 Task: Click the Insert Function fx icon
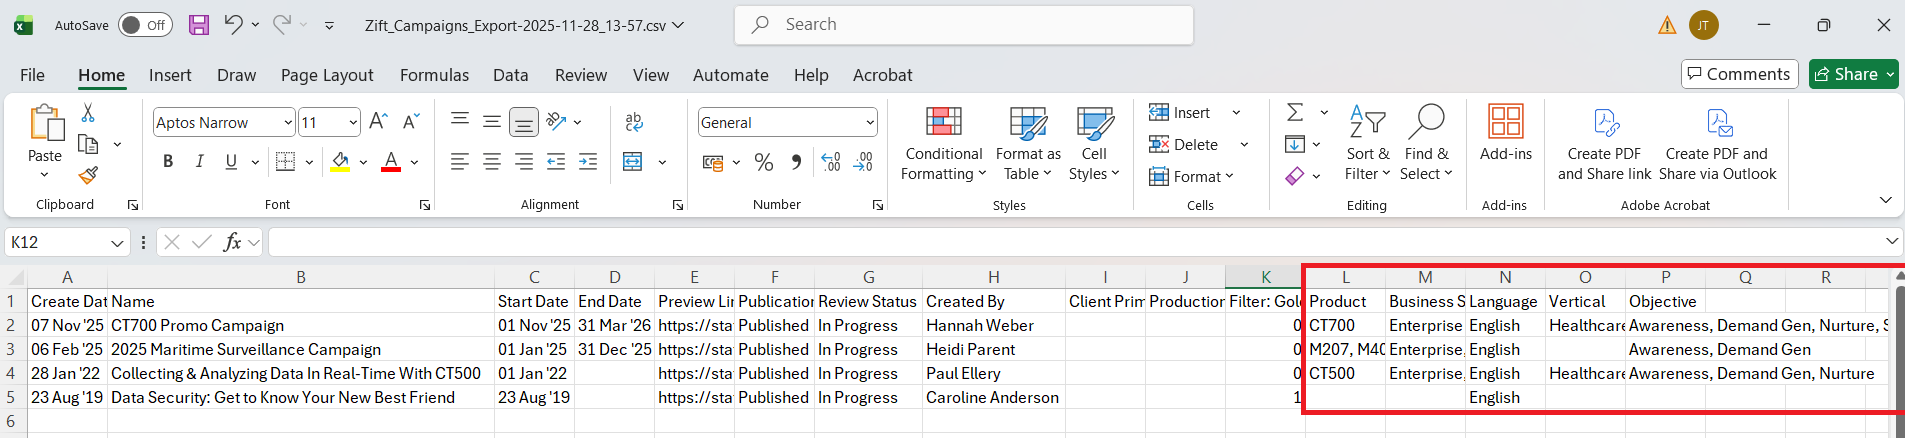click(x=232, y=242)
